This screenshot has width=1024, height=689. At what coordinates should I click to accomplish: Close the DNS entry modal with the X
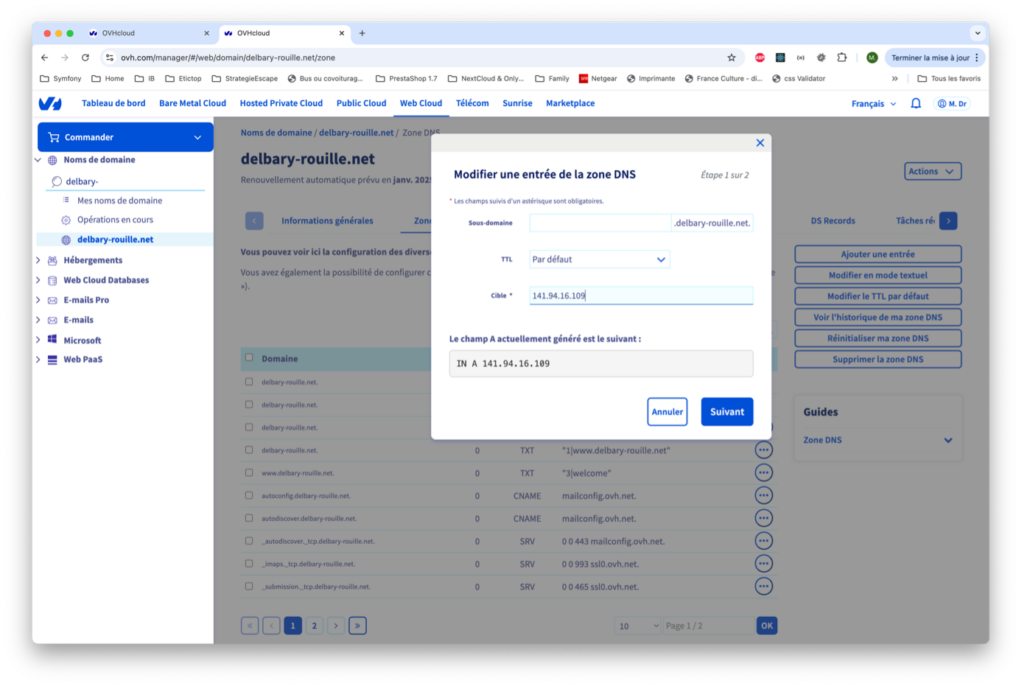[x=760, y=142]
